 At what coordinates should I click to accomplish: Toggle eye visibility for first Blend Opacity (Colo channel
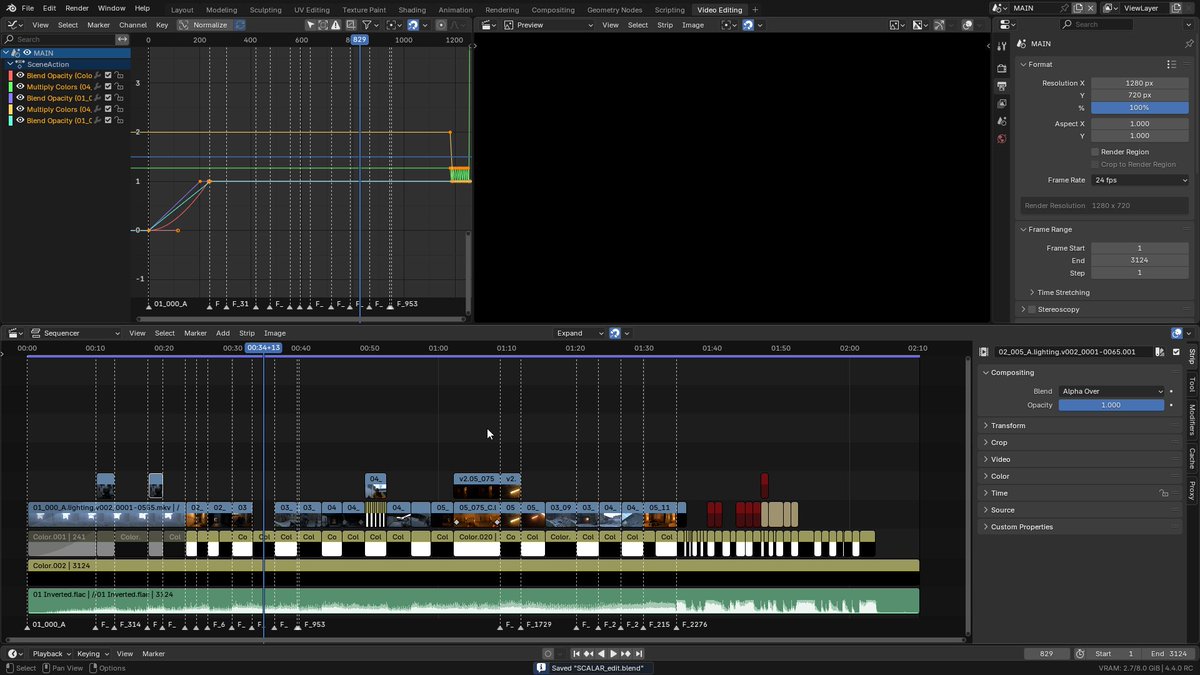click(20, 75)
